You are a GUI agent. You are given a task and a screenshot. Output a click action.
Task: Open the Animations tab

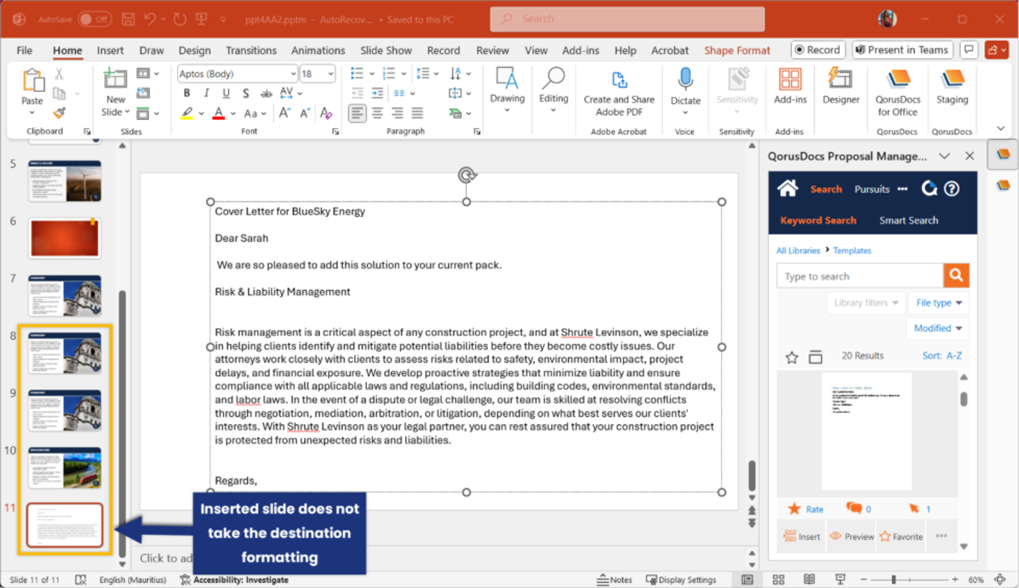point(318,50)
